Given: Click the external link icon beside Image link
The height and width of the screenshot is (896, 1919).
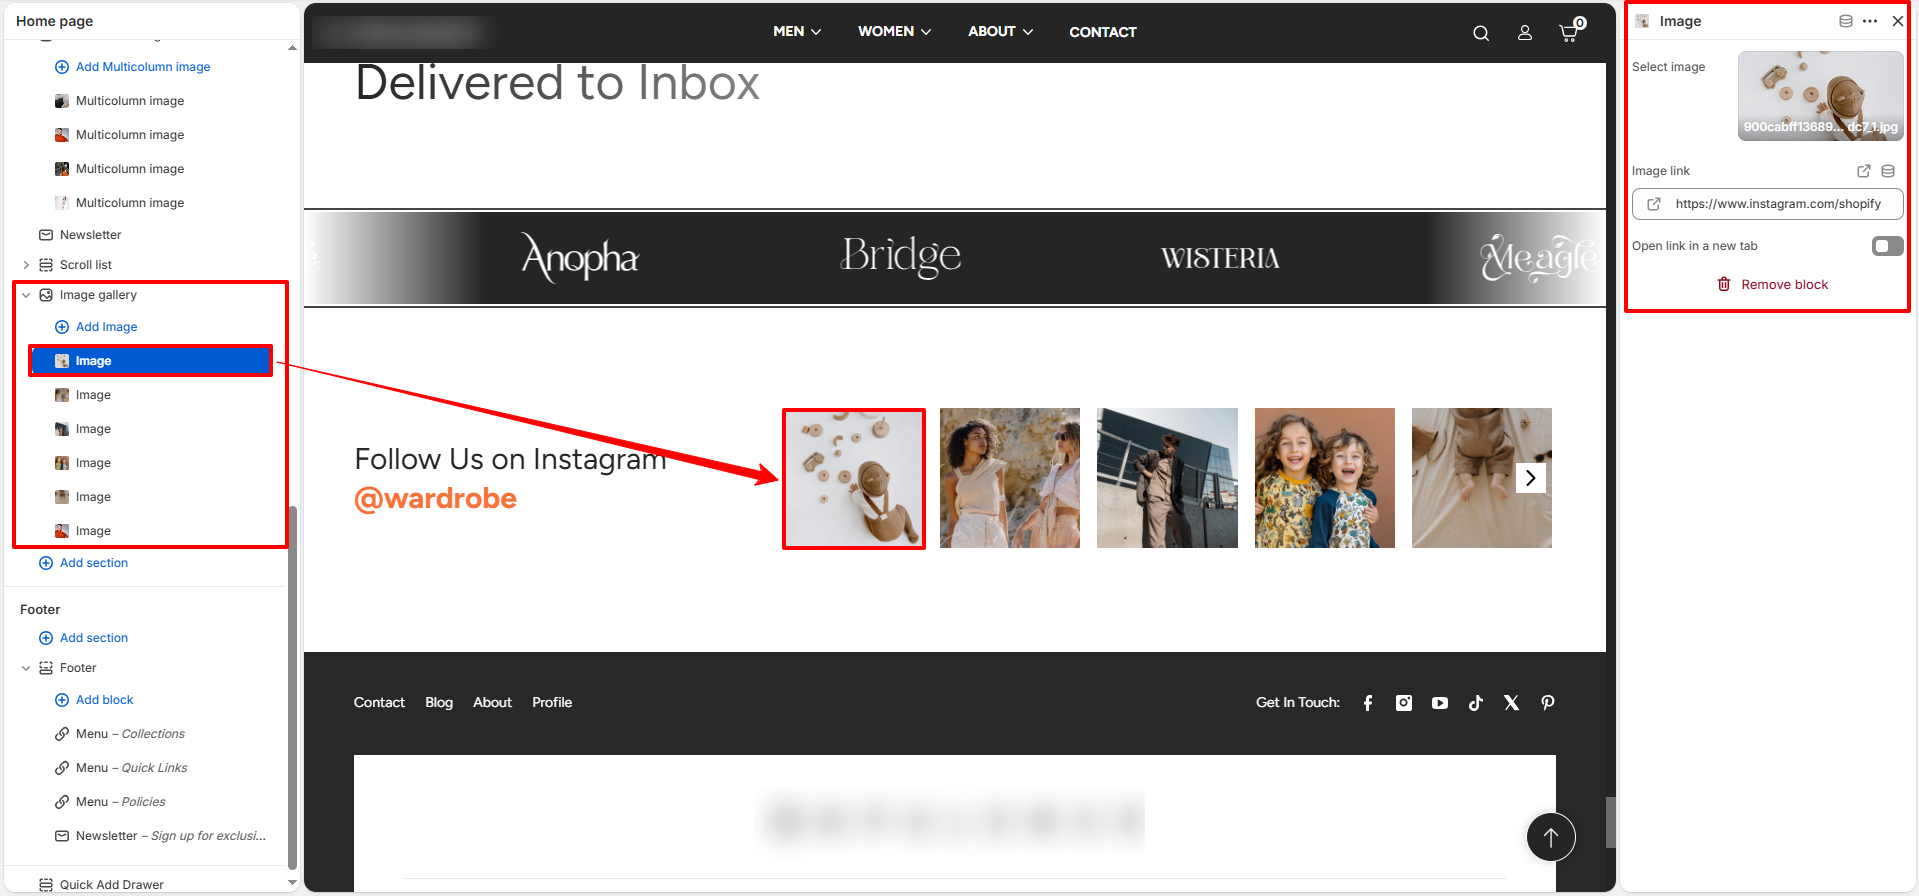Looking at the screenshot, I should (x=1864, y=171).
